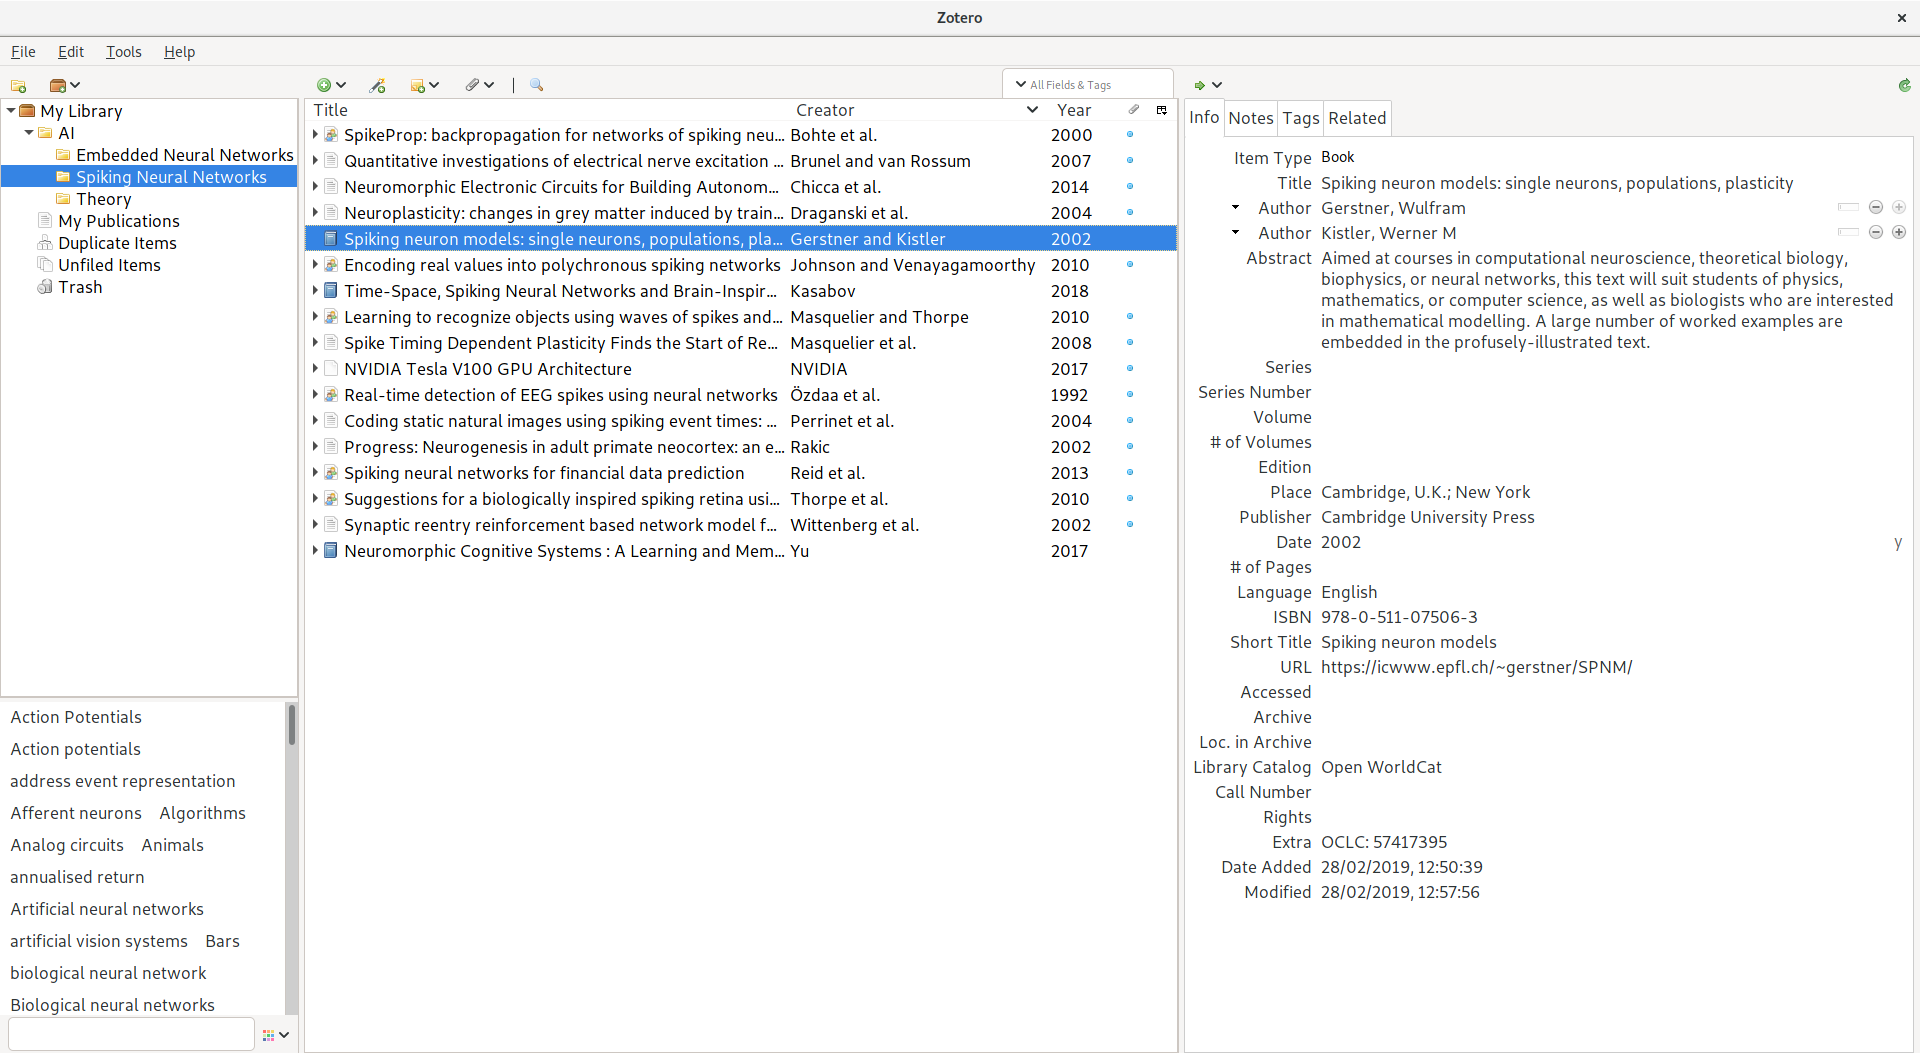Open the Tools menu
Image resolution: width=1920 pixels, height=1053 pixels.
pos(123,52)
